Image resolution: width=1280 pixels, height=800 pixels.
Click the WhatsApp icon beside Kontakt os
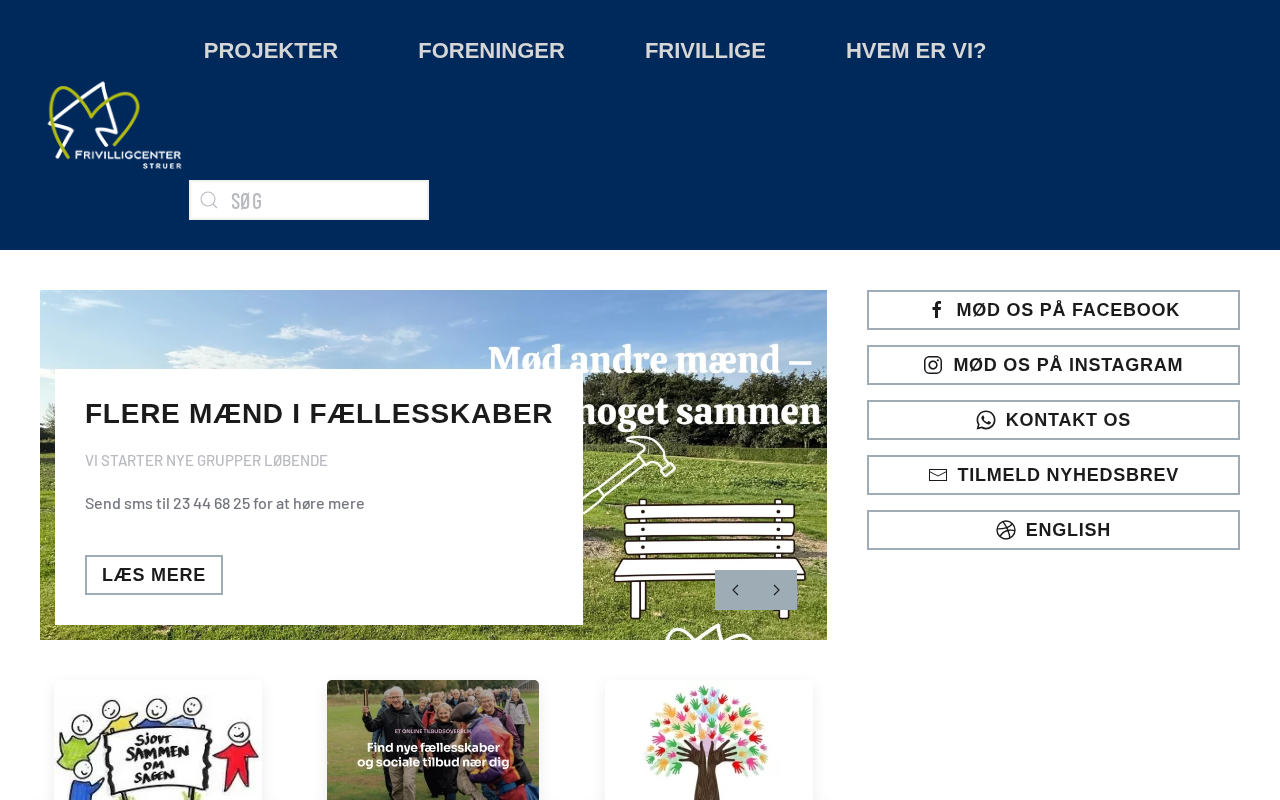point(986,420)
